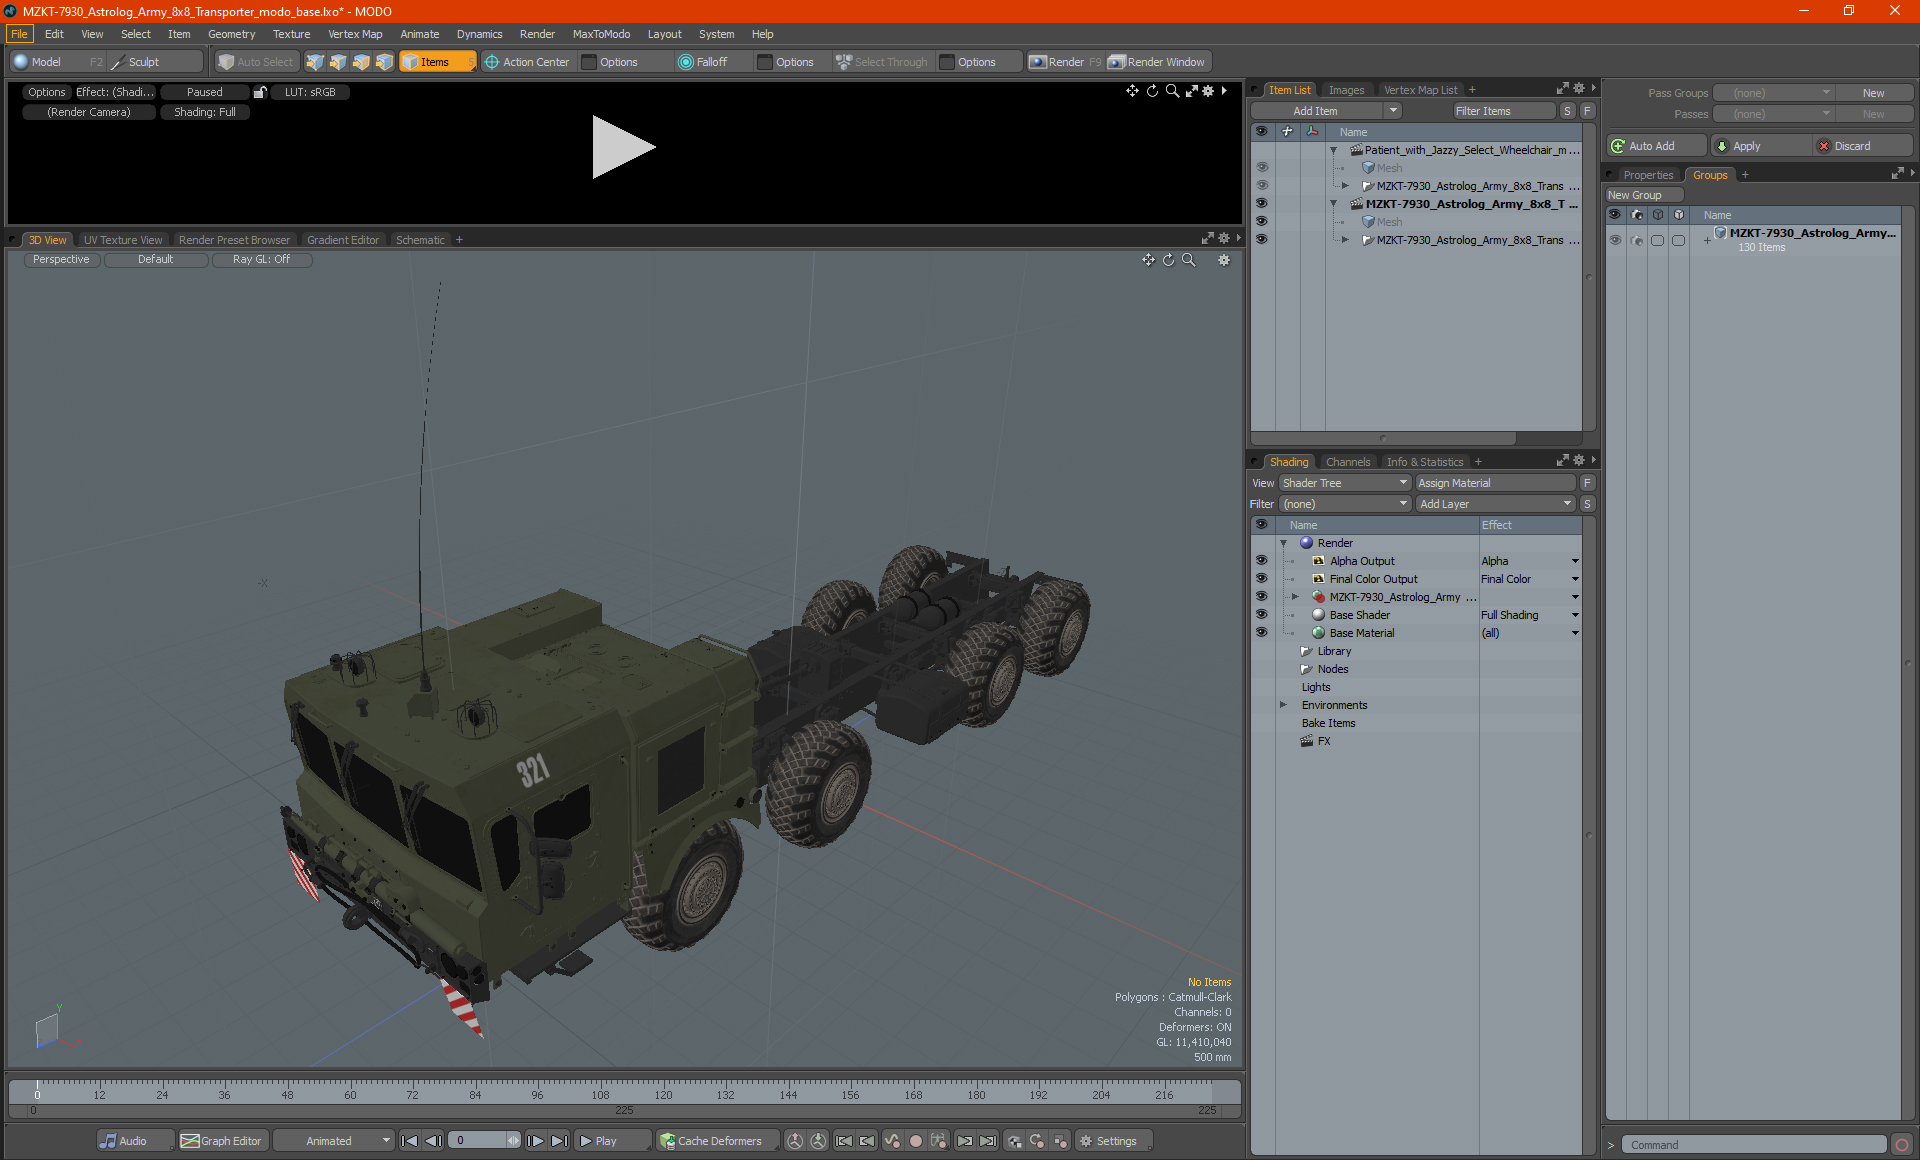Screen dimensions: 1920x1160
Task: Toggle the first Options checkbox after Action Center
Action: 590,62
